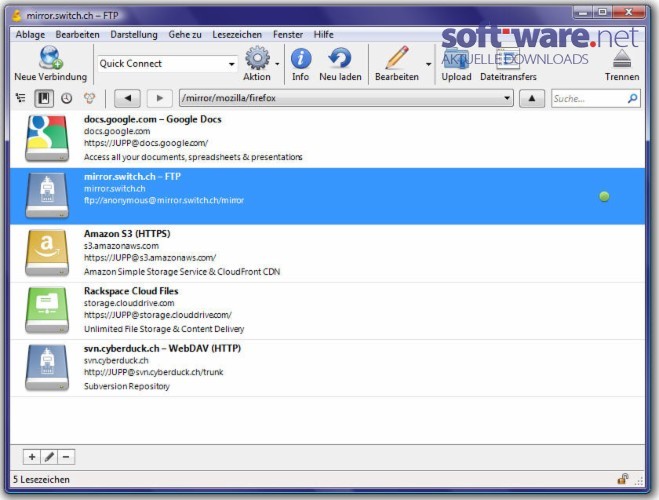
Task: Click the Unlimited File Storage & Content Delivery text
Action: [x=164, y=329]
